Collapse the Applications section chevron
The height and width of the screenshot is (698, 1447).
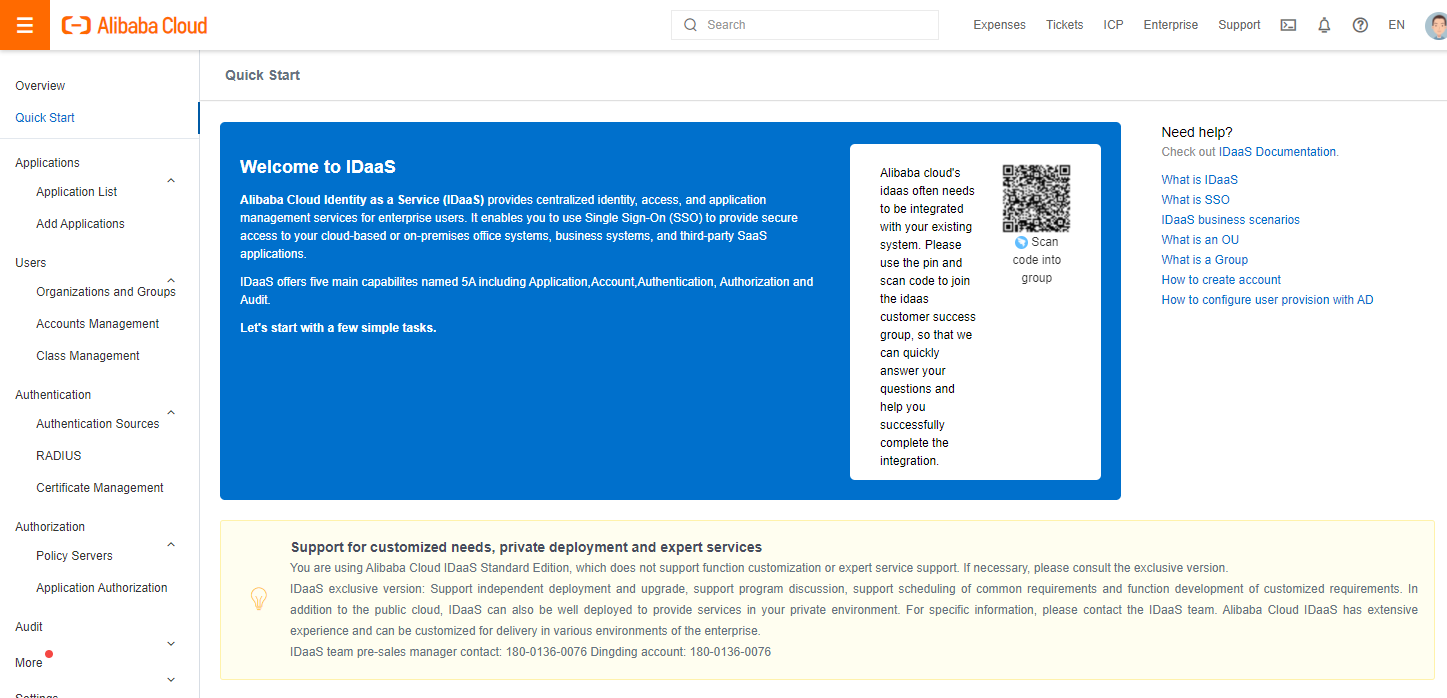171,181
